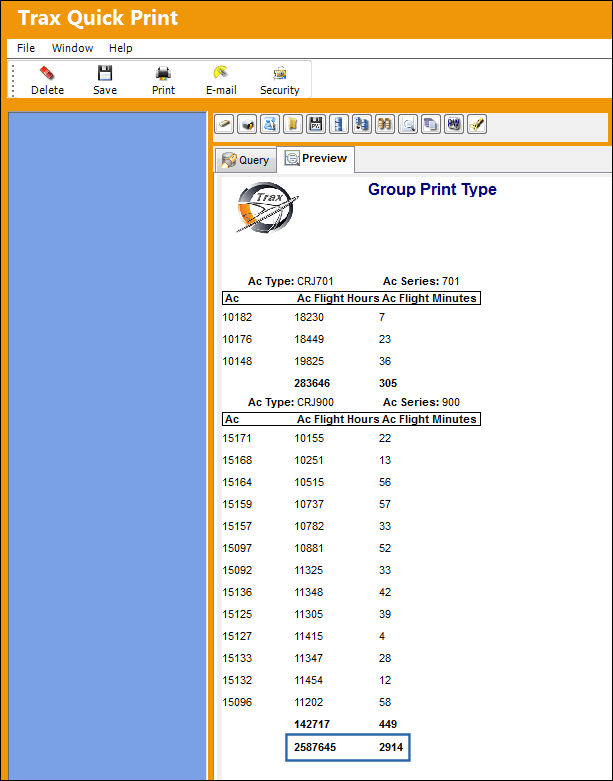This screenshot has width=613, height=781.
Task: Click flight hours value 11348
Action: [309, 592]
